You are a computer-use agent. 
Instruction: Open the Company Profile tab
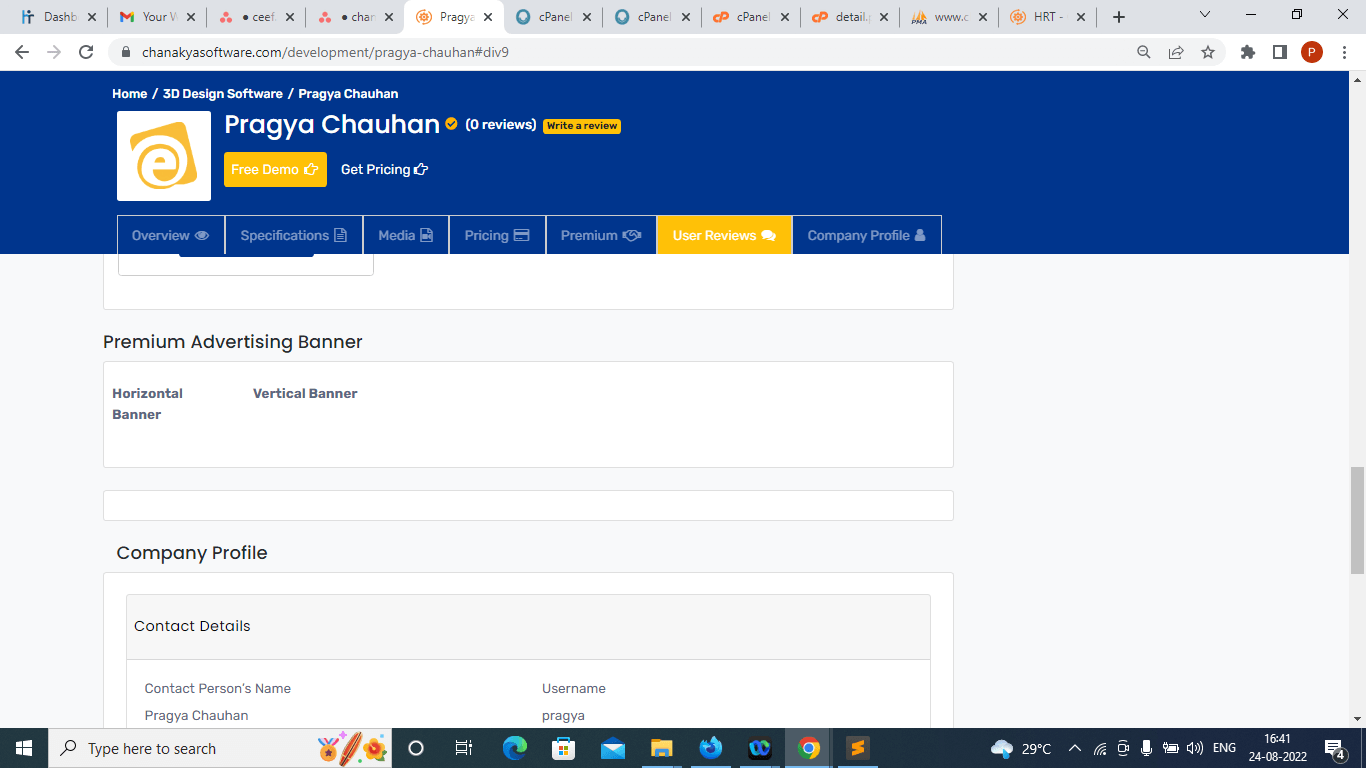pyautogui.click(x=866, y=235)
